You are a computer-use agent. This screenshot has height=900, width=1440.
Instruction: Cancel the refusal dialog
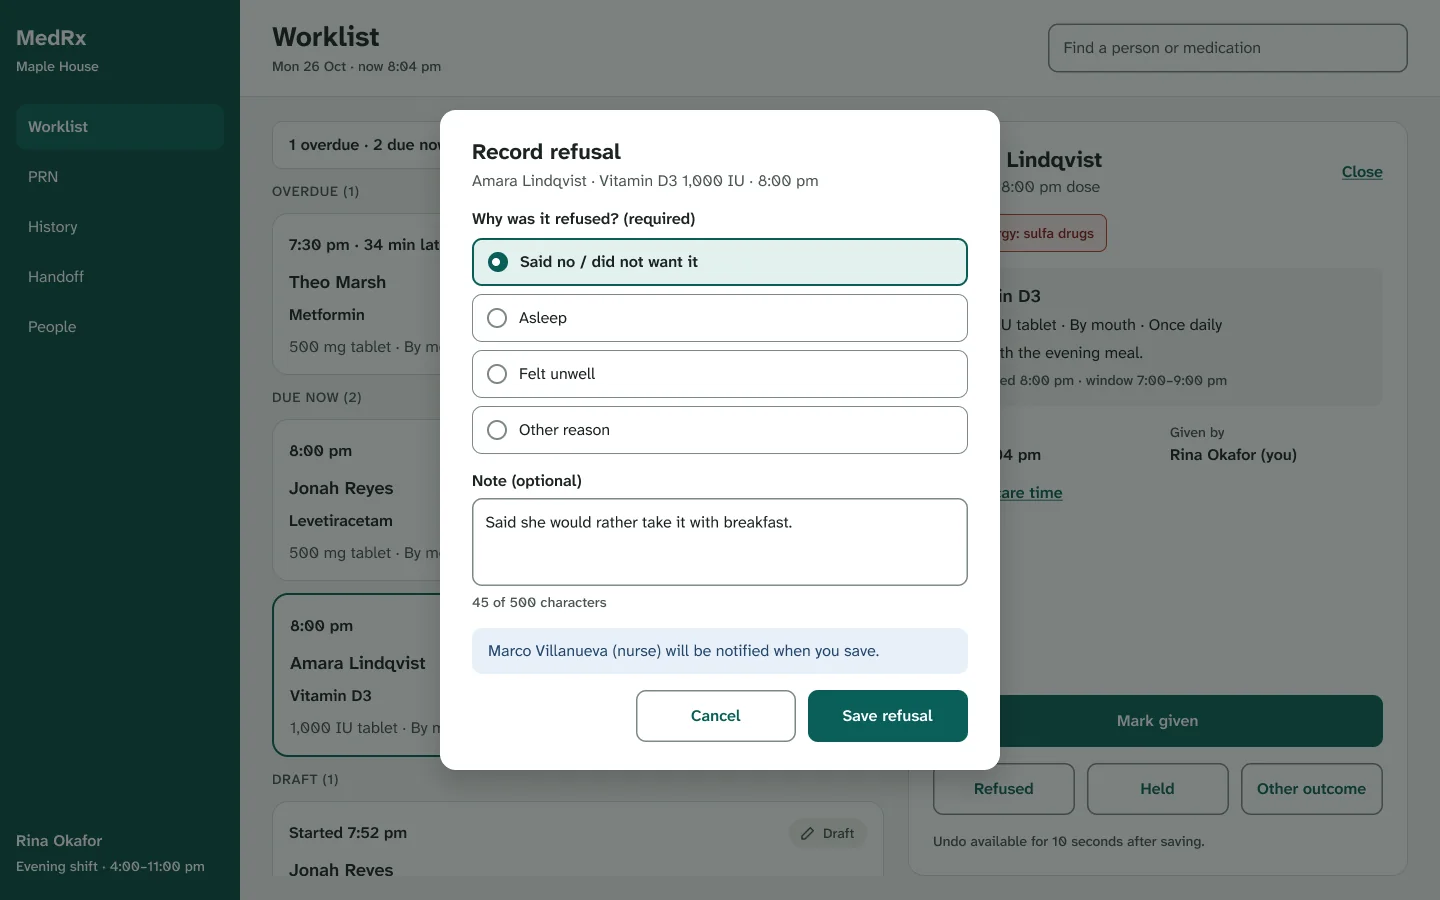point(716,716)
